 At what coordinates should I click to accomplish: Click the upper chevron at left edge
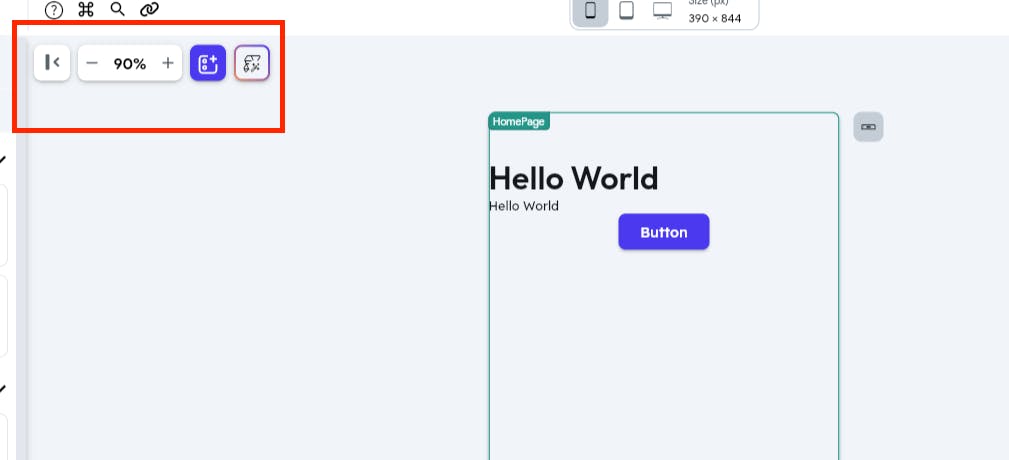(x=3, y=159)
